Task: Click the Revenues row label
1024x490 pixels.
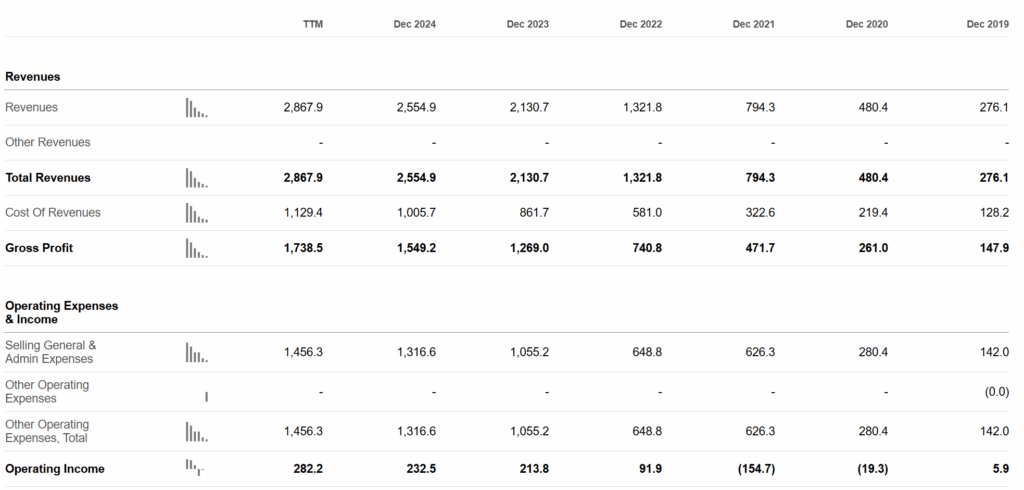Action: 31,107
